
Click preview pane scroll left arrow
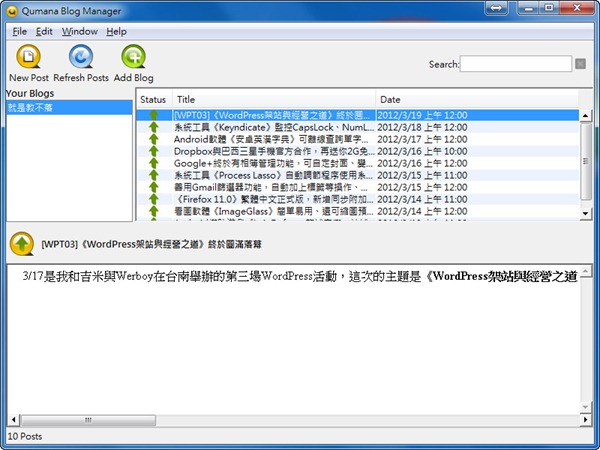point(13,420)
